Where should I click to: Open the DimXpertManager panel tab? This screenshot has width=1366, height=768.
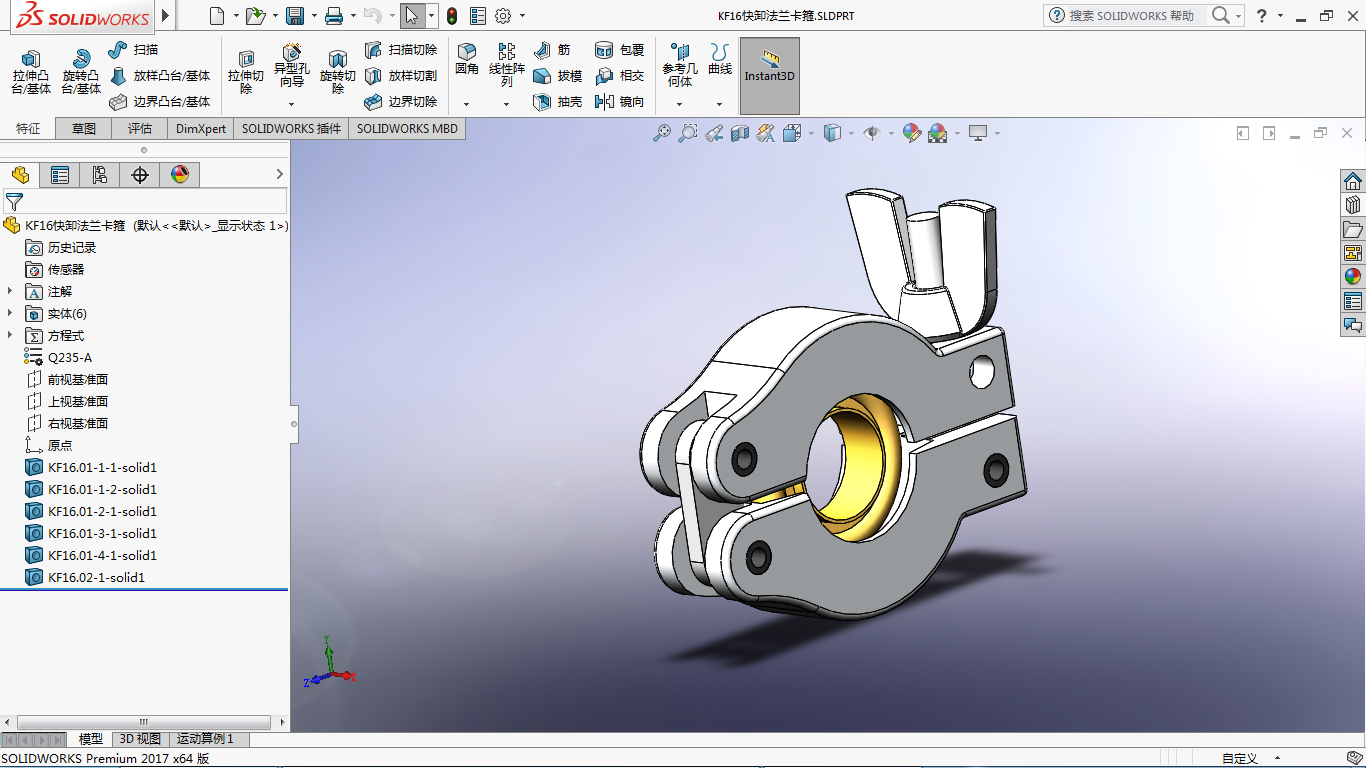(x=140, y=175)
